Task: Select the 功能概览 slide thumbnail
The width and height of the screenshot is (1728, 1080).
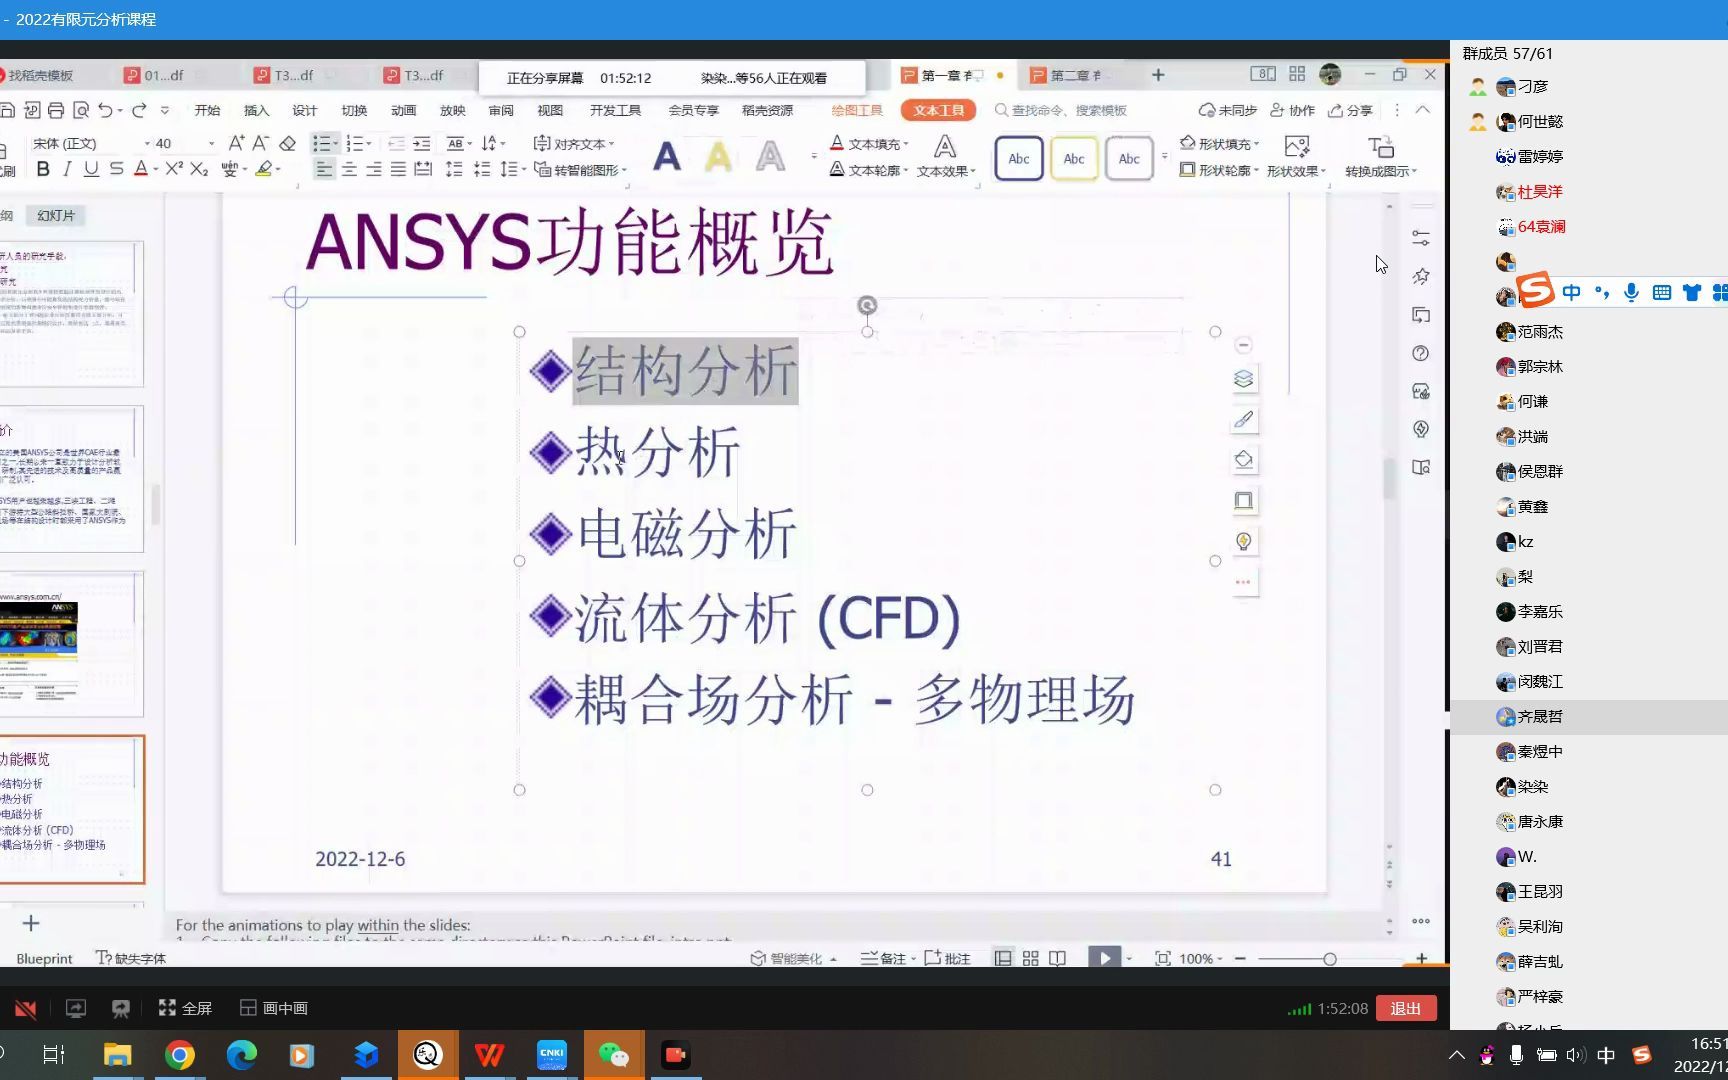Action: [72, 809]
